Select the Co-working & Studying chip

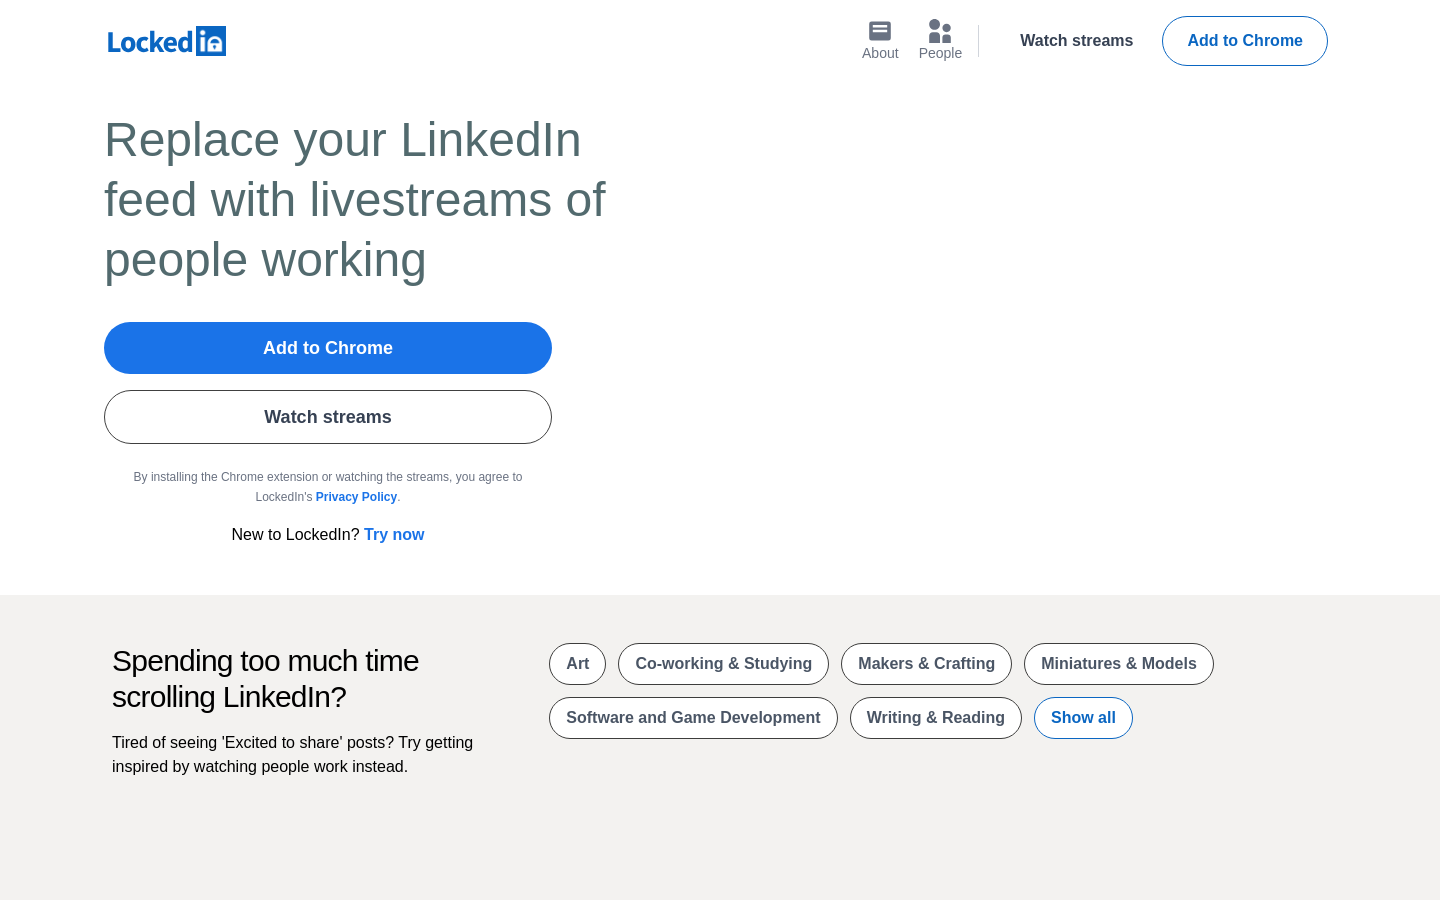coord(723,664)
